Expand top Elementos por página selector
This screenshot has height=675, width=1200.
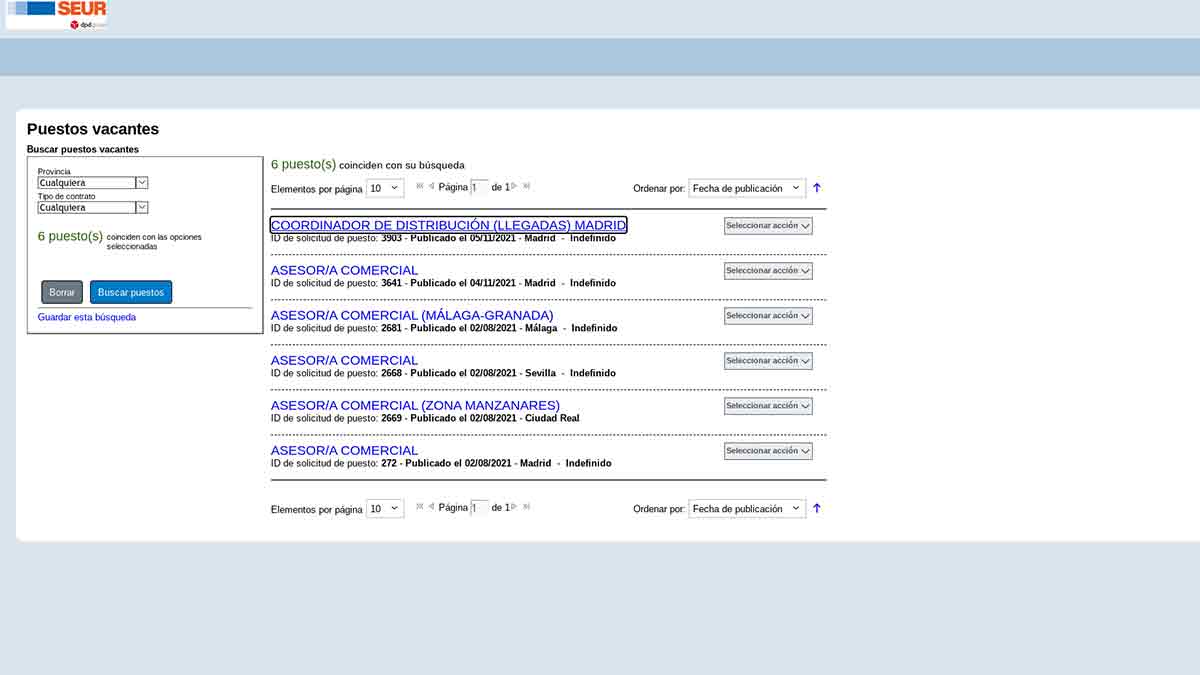coord(385,188)
